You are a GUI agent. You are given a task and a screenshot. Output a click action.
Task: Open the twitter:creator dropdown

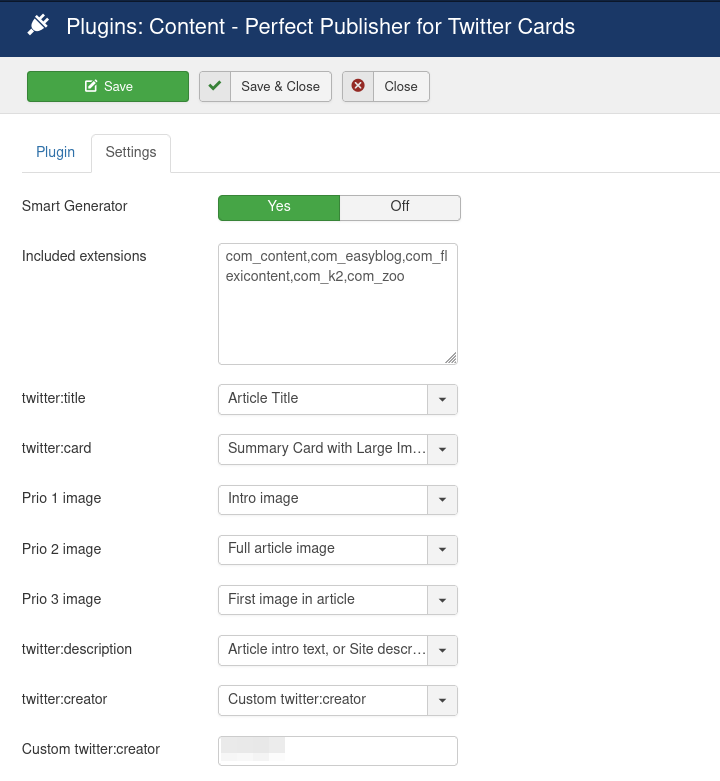(x=338, y=700)
